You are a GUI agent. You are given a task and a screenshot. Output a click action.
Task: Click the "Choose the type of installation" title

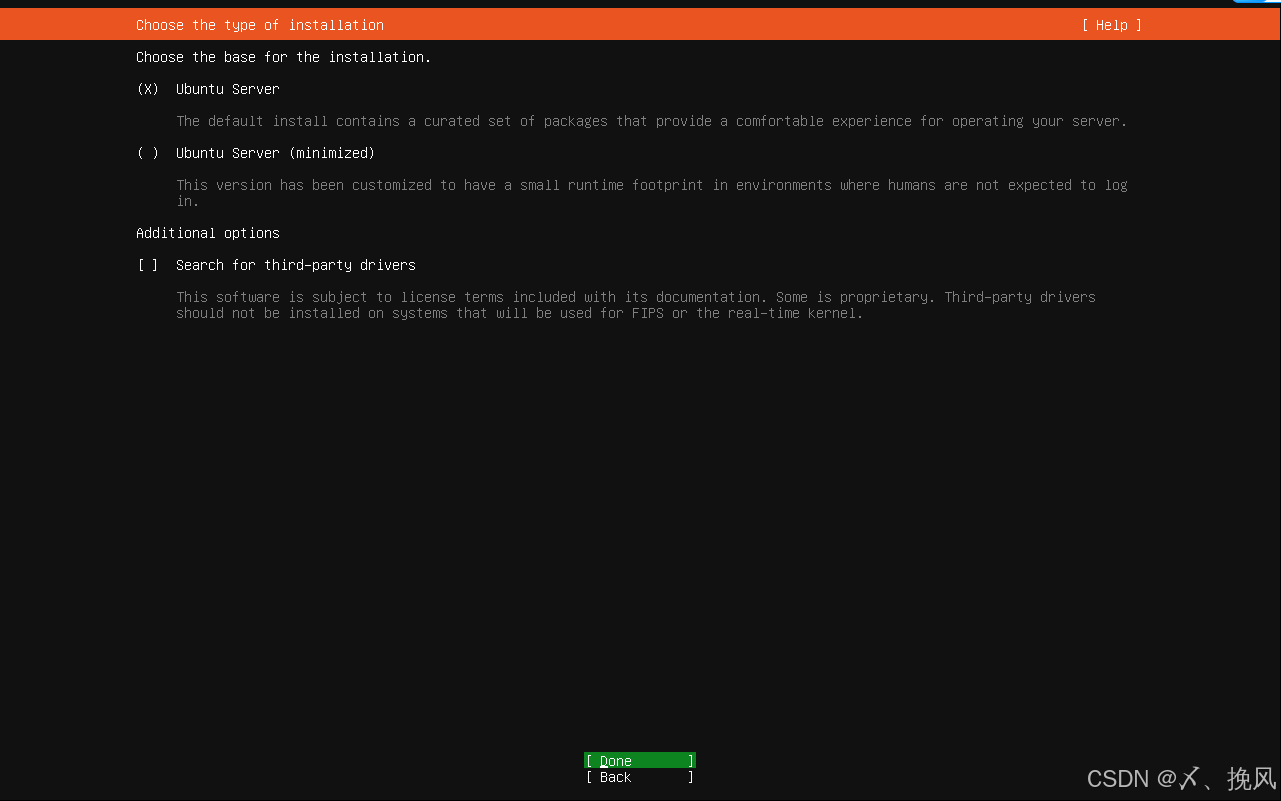click(259, 25)
